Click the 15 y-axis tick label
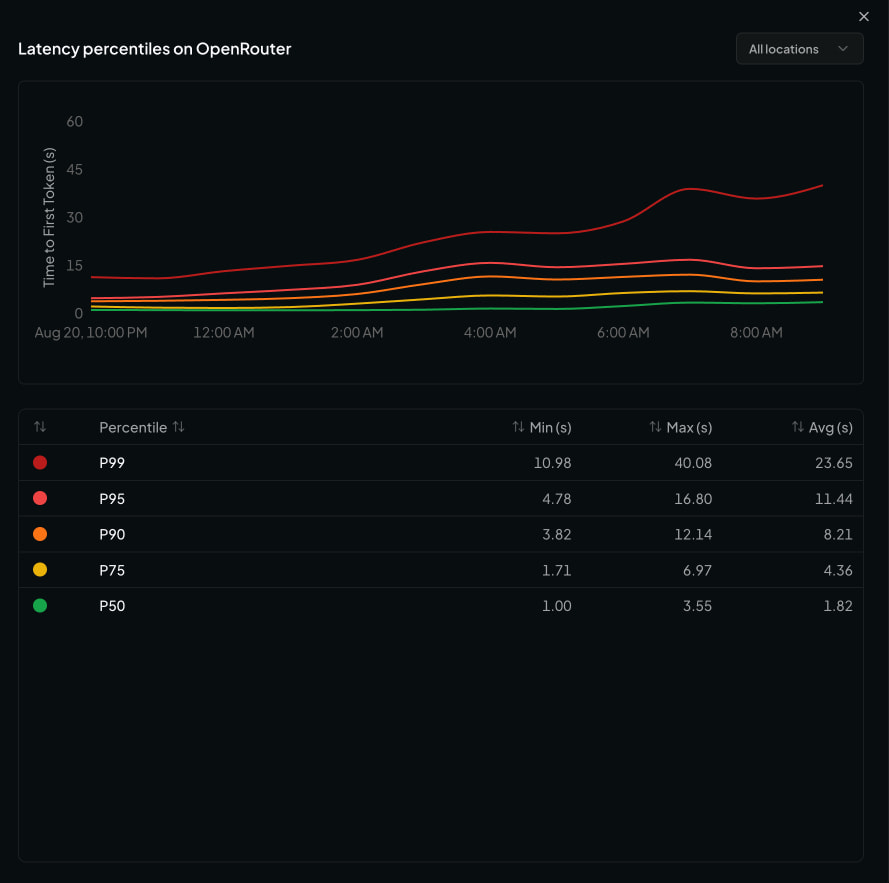889x883 pixels. [x=74, y=265]
